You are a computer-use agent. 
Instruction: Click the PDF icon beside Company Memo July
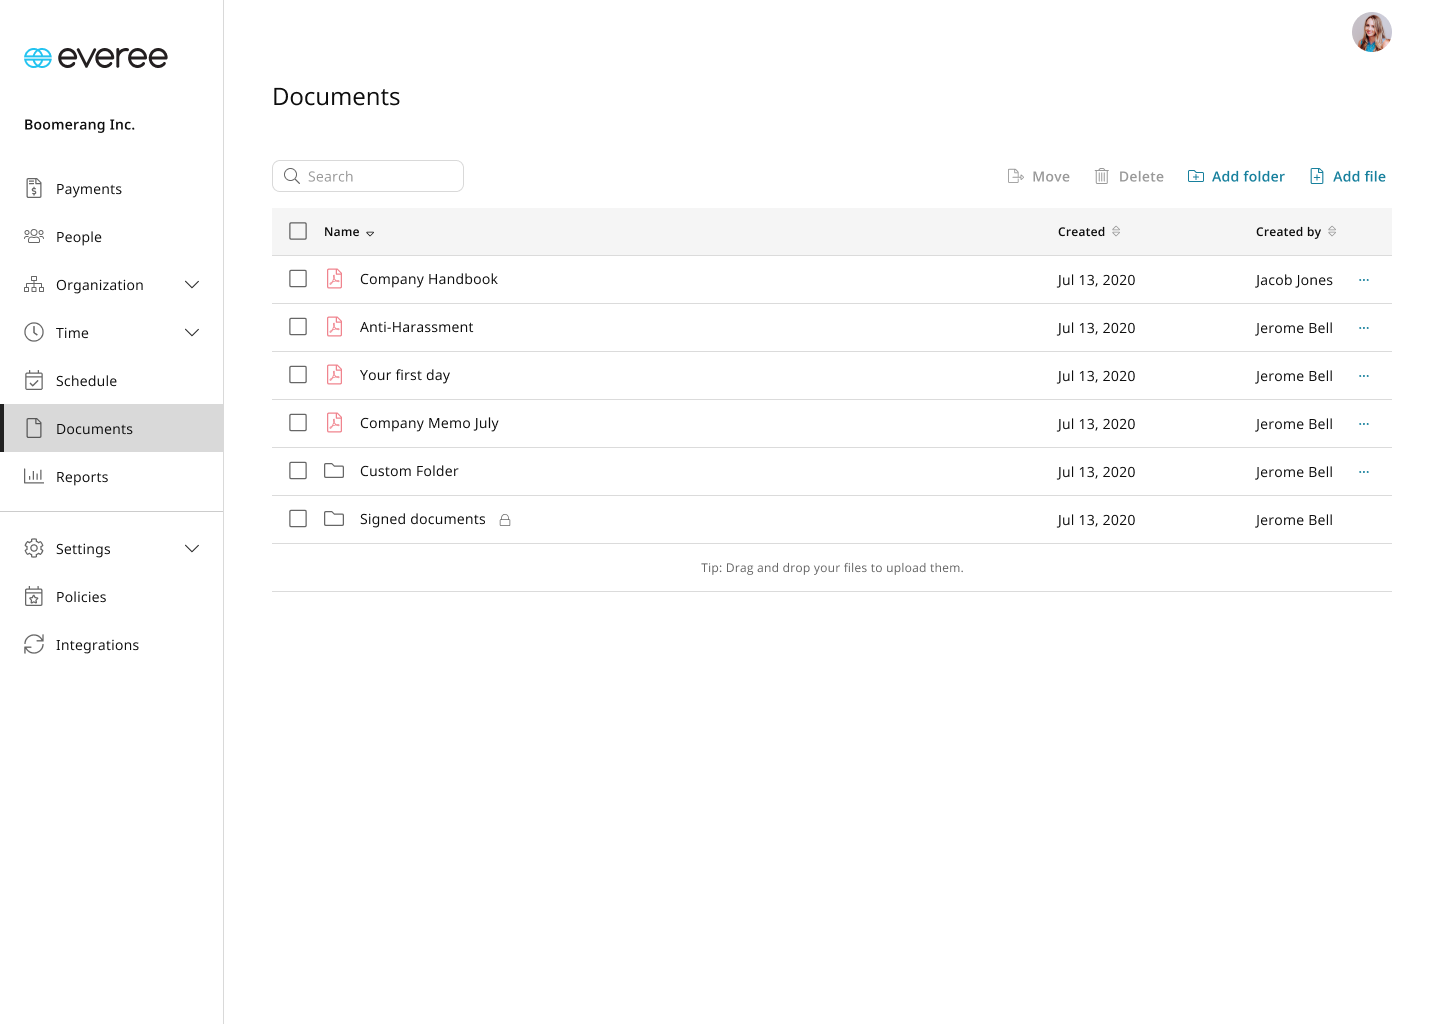(x=335, y=423)
